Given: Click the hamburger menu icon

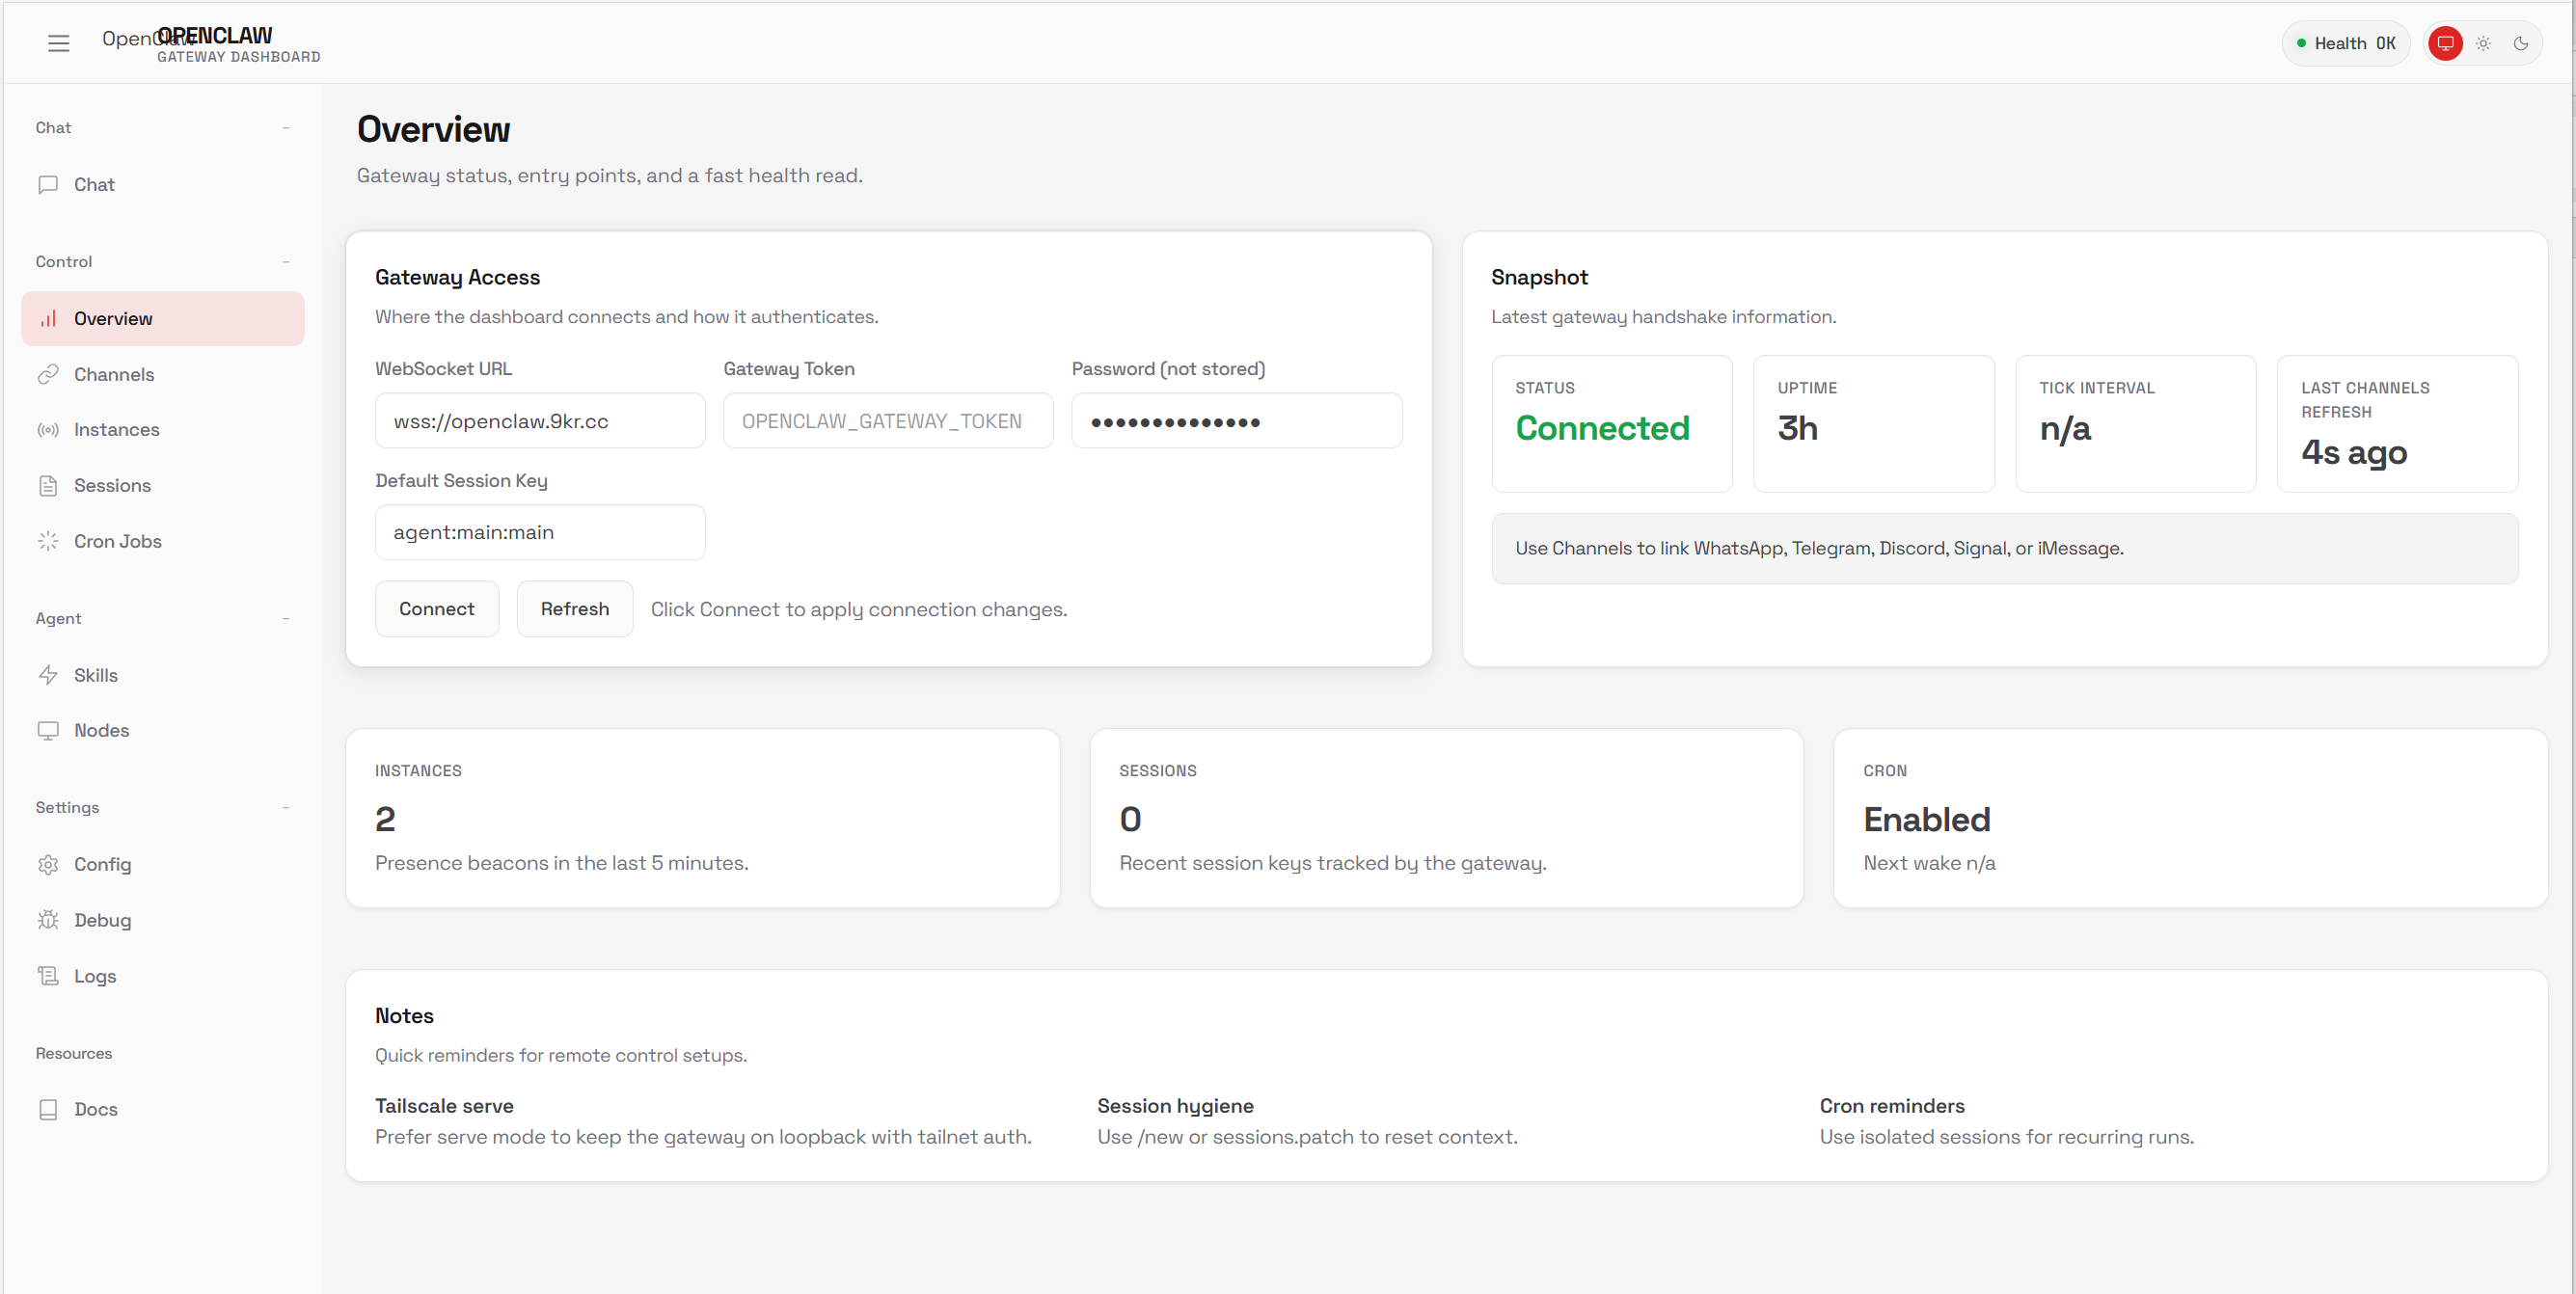Looking at the screenshot, I should click(58, 43).
